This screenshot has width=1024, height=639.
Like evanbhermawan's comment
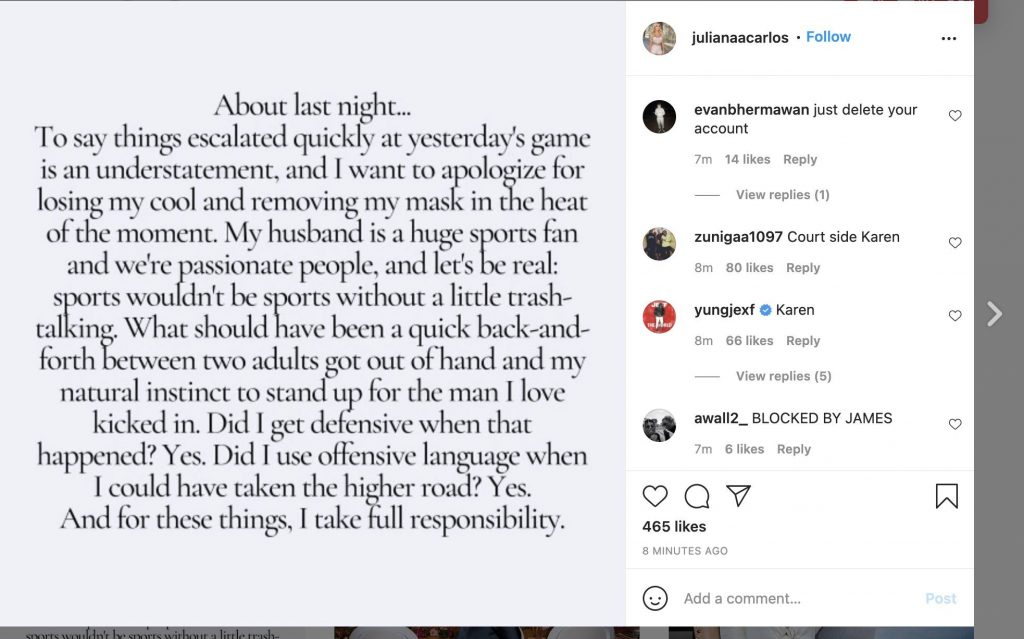pyautogui.click(x=955, y=116)
